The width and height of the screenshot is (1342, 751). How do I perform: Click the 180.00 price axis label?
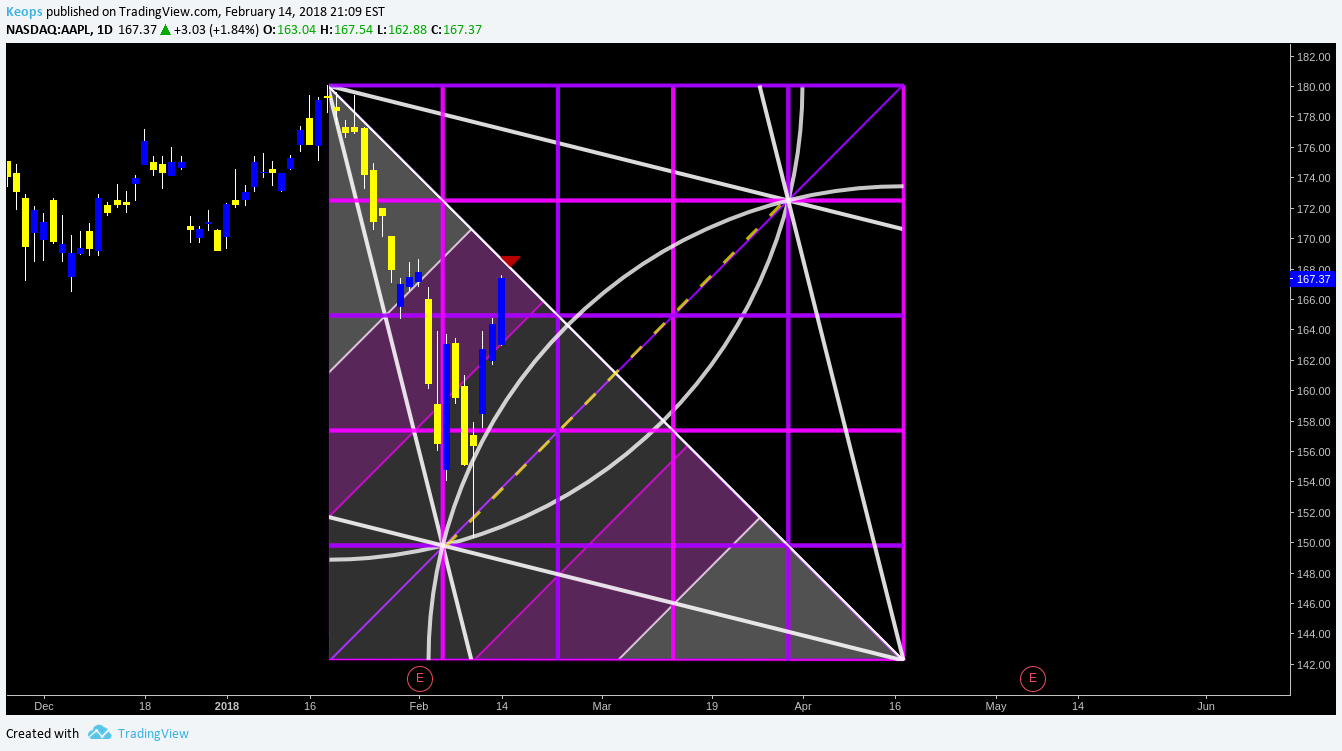click(1313, 87)
